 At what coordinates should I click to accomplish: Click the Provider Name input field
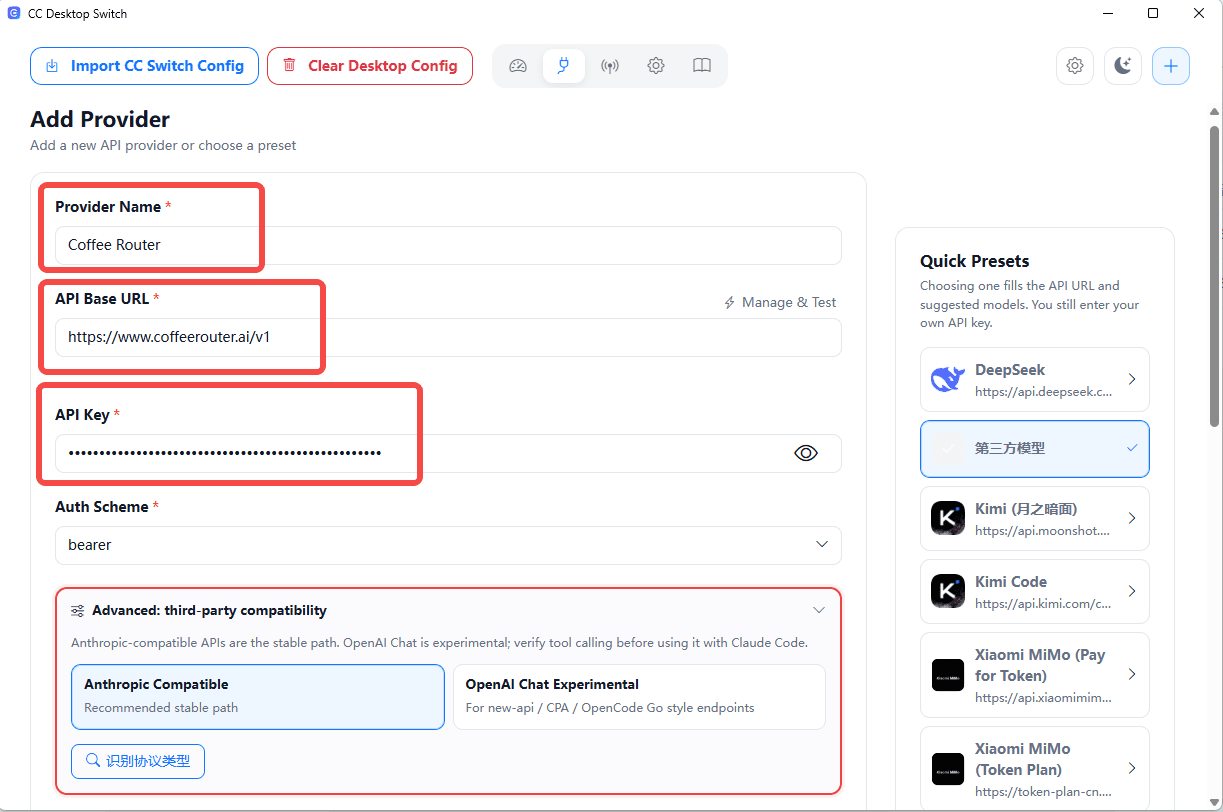pyautogui.click(x=448, y=245)
